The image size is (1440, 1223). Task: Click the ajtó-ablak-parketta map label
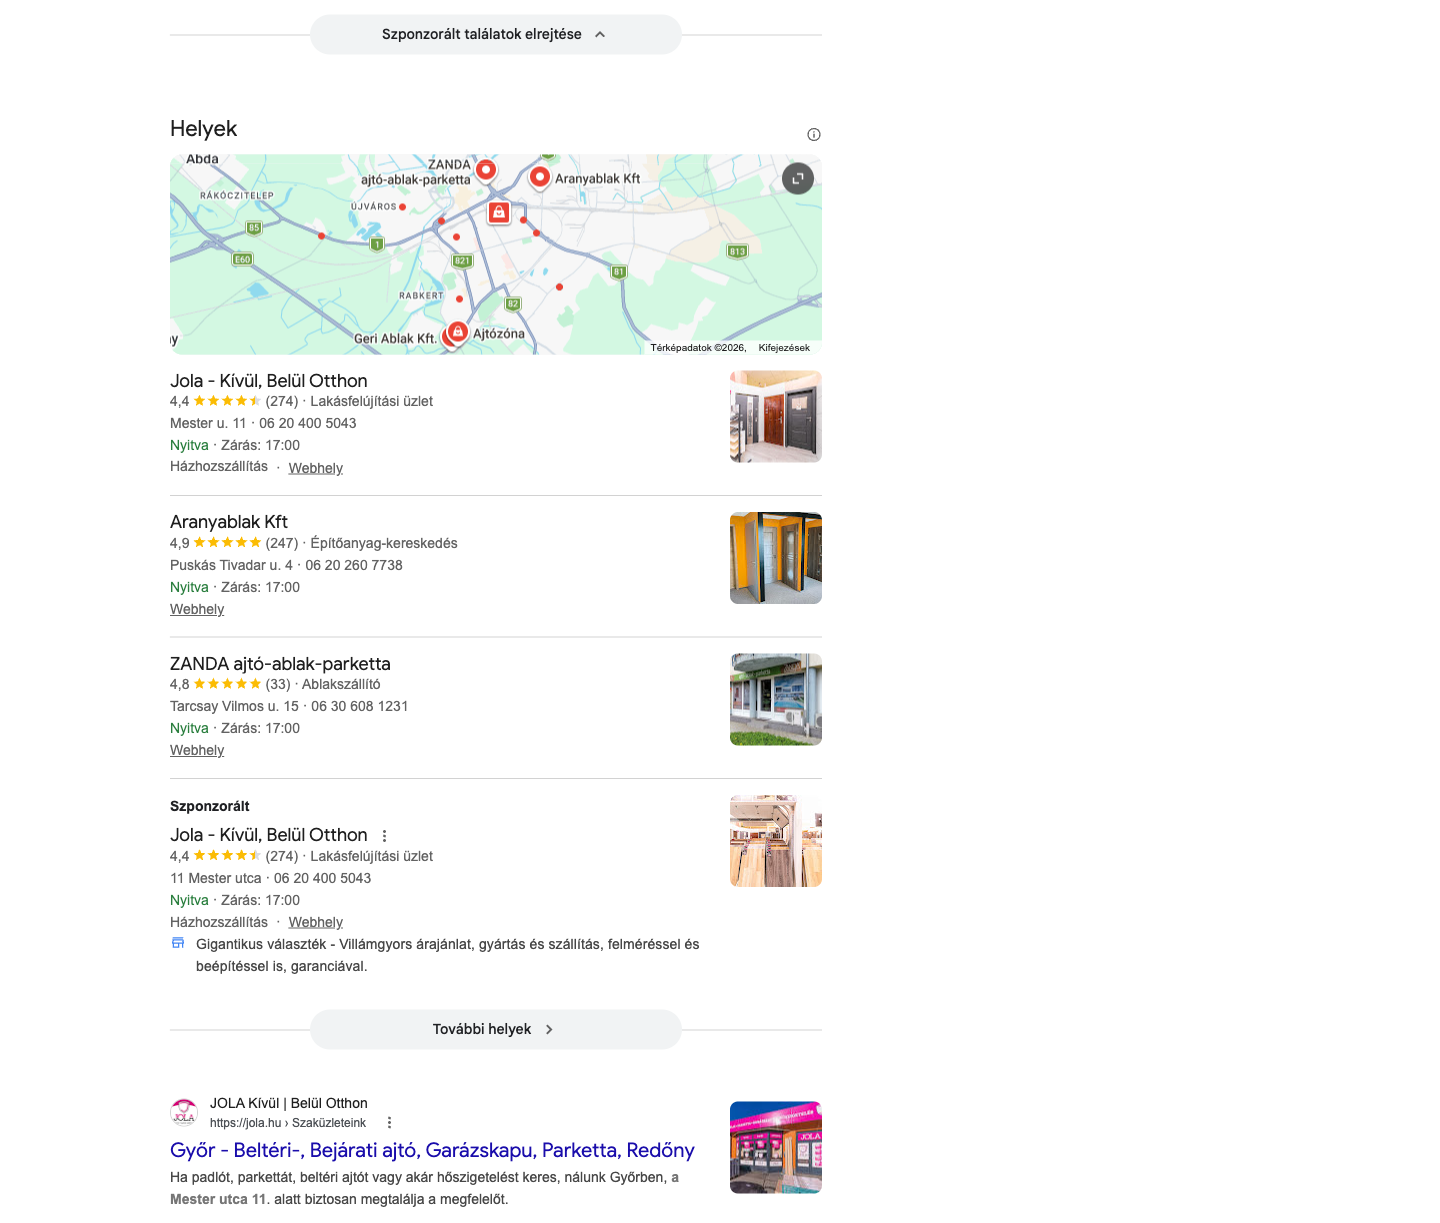[x=415, y=180]
